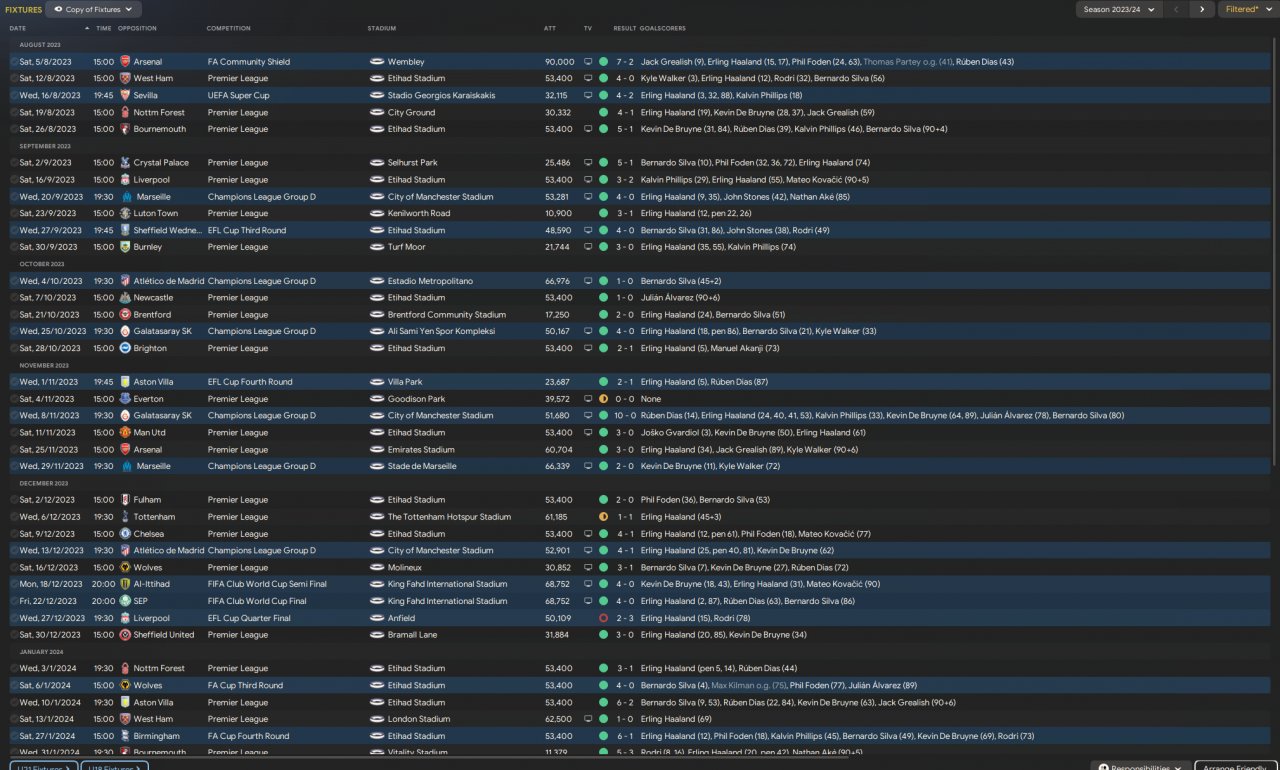The image size is (1280, 770).
Task: Sort by the Goalscorers column header
Action: tap(663, 28)
